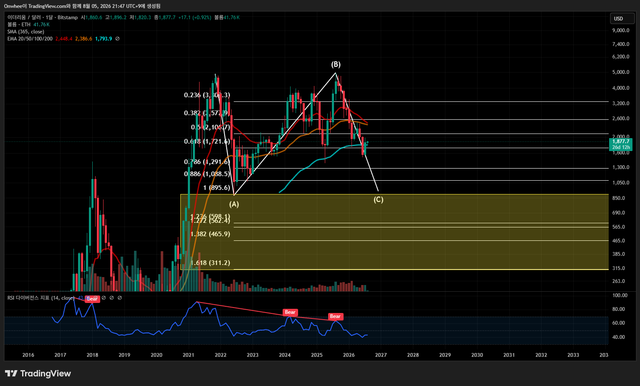Viewport: 640px width, 386px height.
Task: Click the 2021 label on time axis
Action: coord(188,355)
